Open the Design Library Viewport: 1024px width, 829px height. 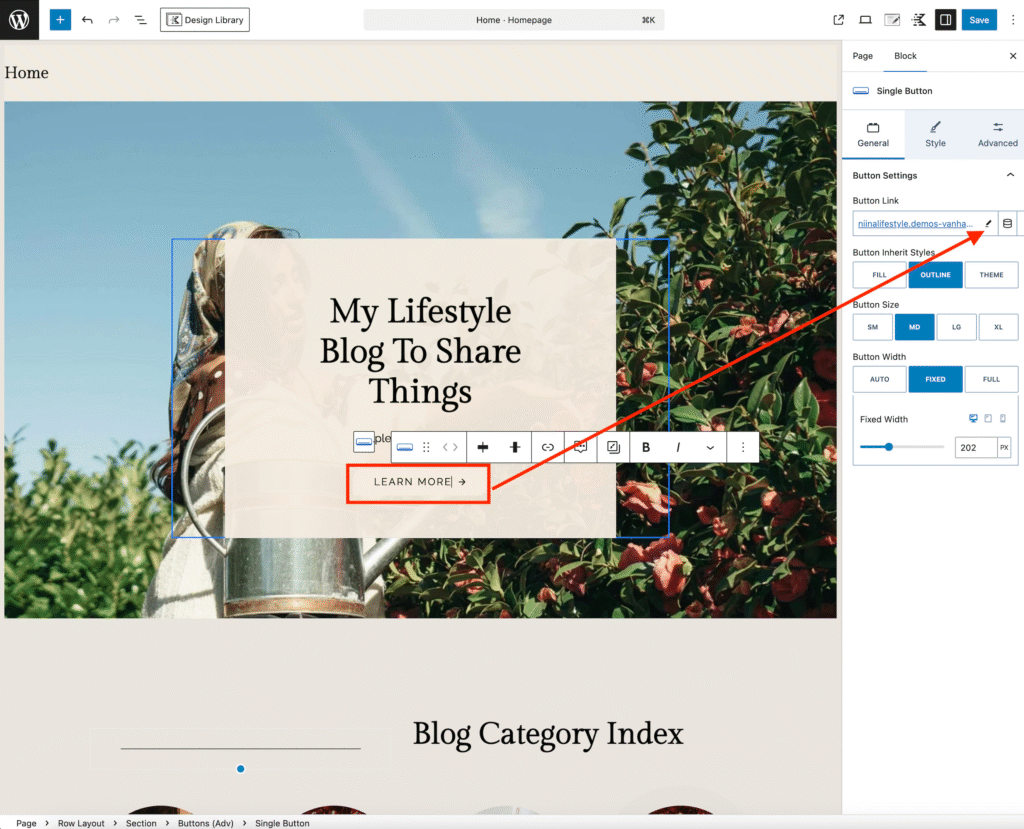[205, 20]
